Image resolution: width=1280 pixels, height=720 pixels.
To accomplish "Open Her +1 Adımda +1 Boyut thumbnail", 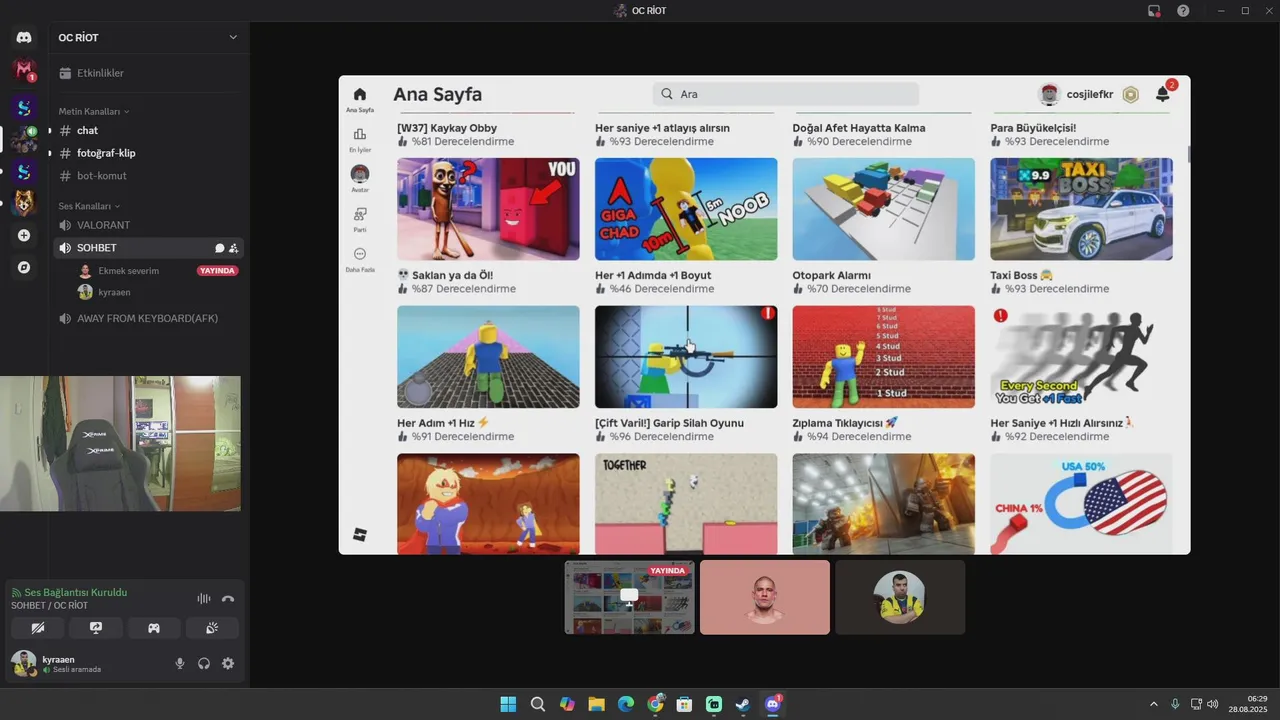I will click(x=686, y=209).
